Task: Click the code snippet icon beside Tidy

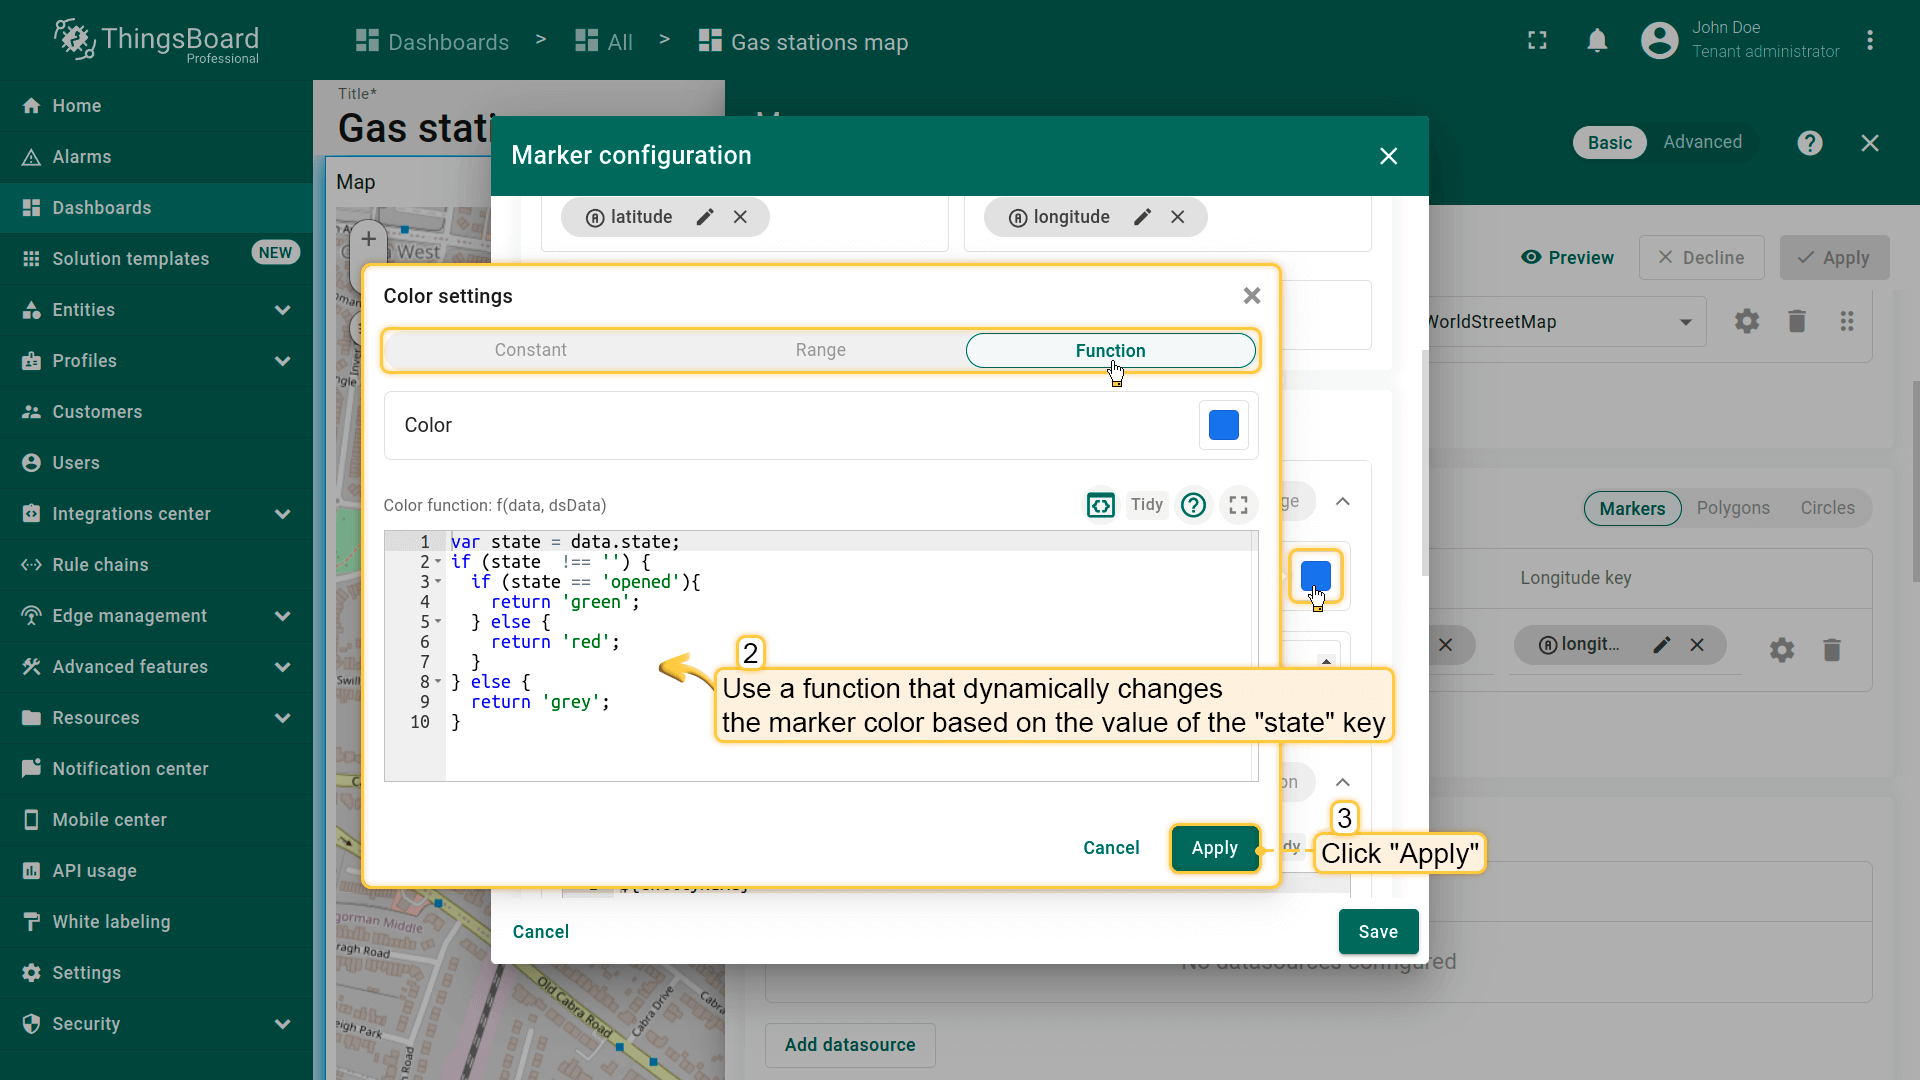Action: [x=1100, y=505]
